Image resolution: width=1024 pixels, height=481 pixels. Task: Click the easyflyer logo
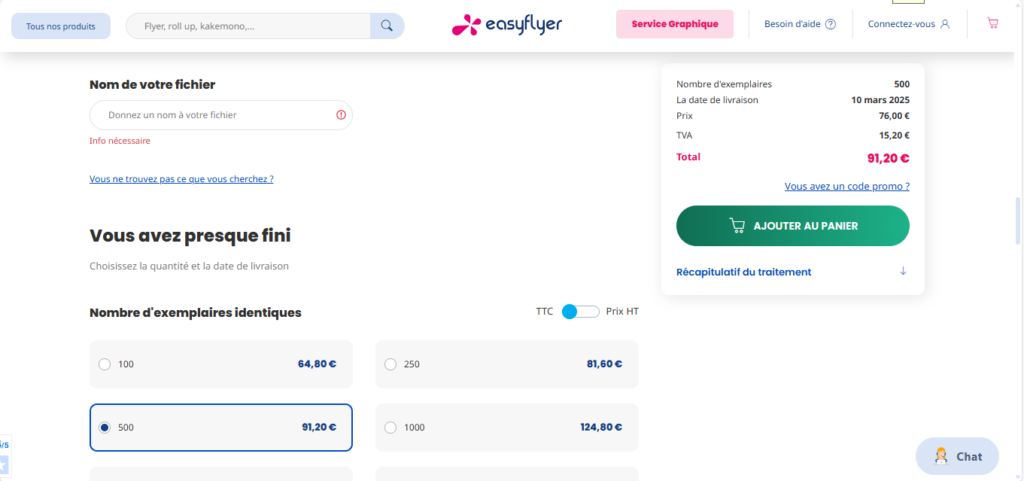507,25
